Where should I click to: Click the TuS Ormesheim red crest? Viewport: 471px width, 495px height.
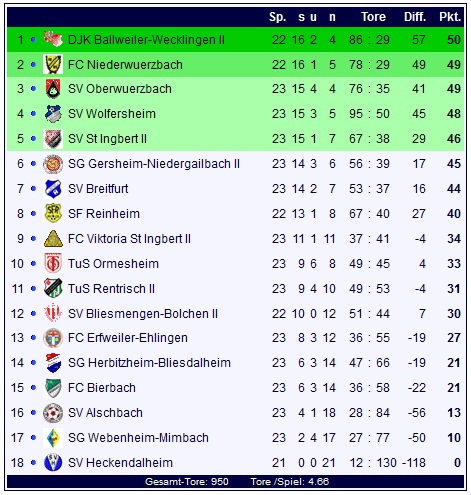[x=53, y=263]
